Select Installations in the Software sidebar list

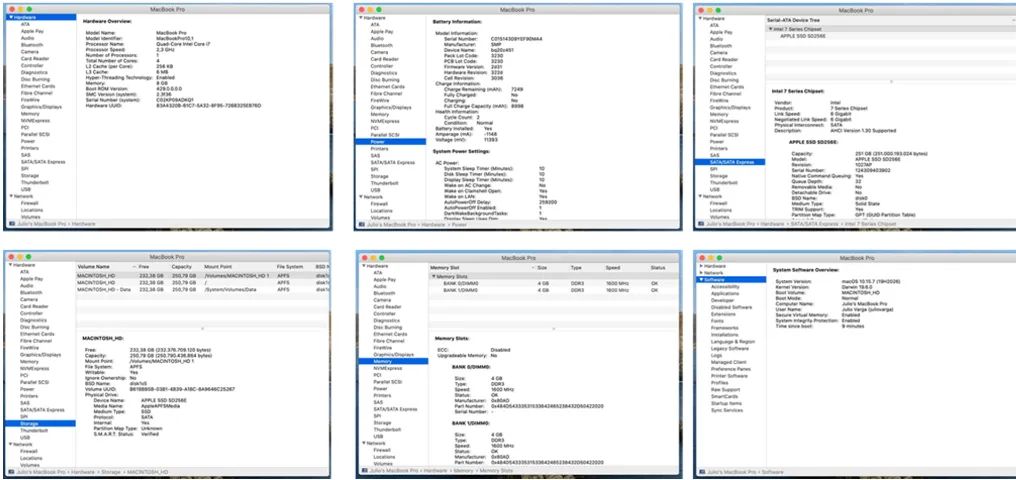pyautogui.click(x=726, y=334)
